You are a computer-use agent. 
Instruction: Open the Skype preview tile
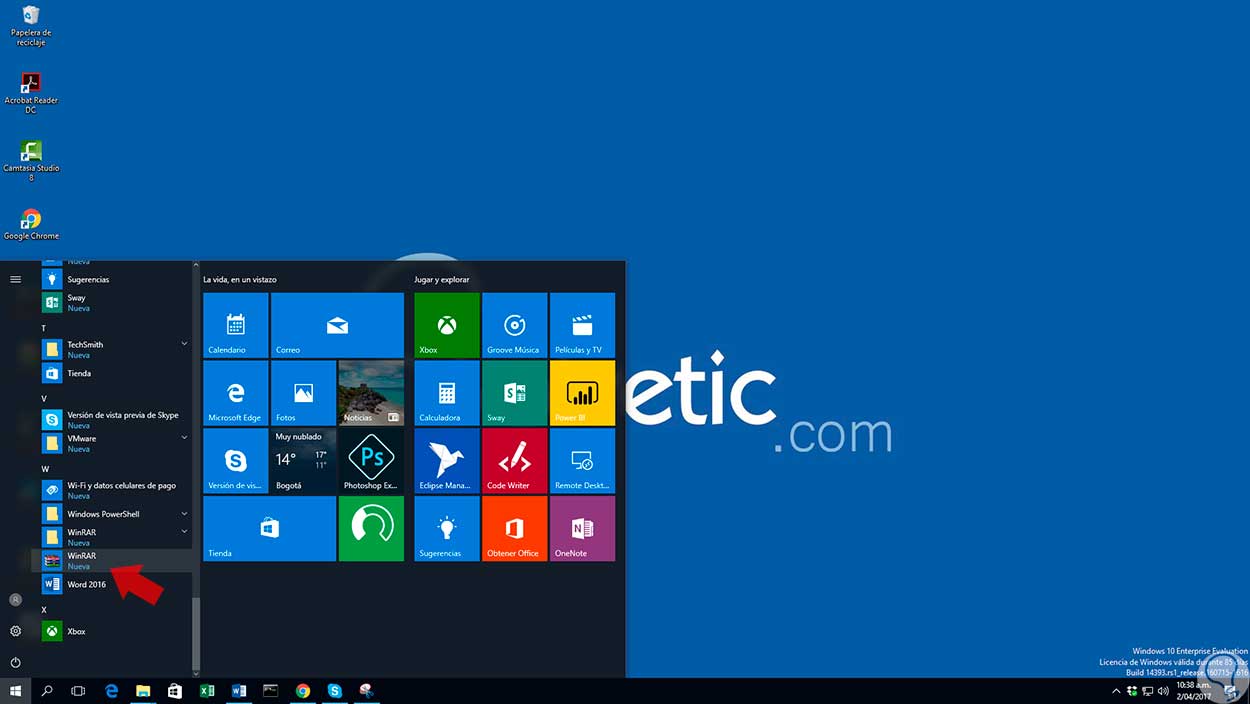235,461
